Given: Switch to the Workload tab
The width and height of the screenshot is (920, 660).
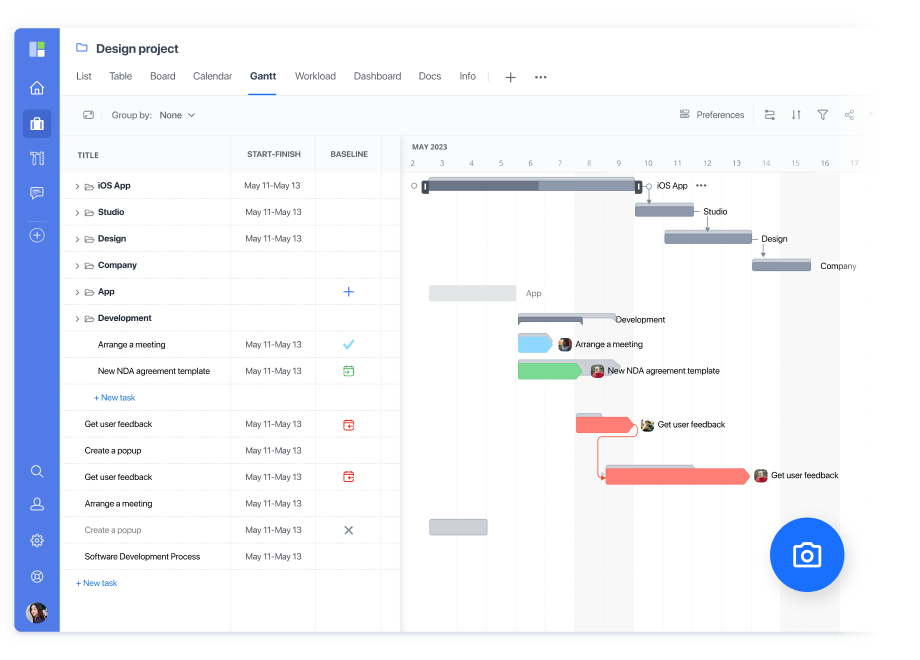Looking at the screenshot, I should (315, 76).
